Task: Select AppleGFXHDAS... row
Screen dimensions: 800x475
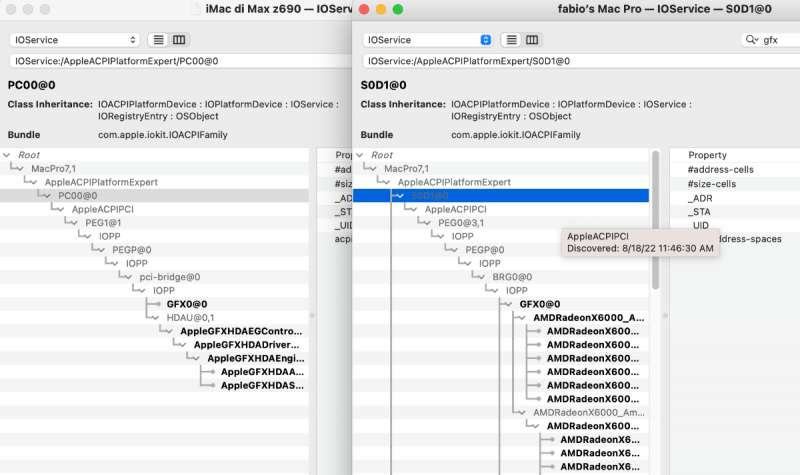Action: [262, 385]
